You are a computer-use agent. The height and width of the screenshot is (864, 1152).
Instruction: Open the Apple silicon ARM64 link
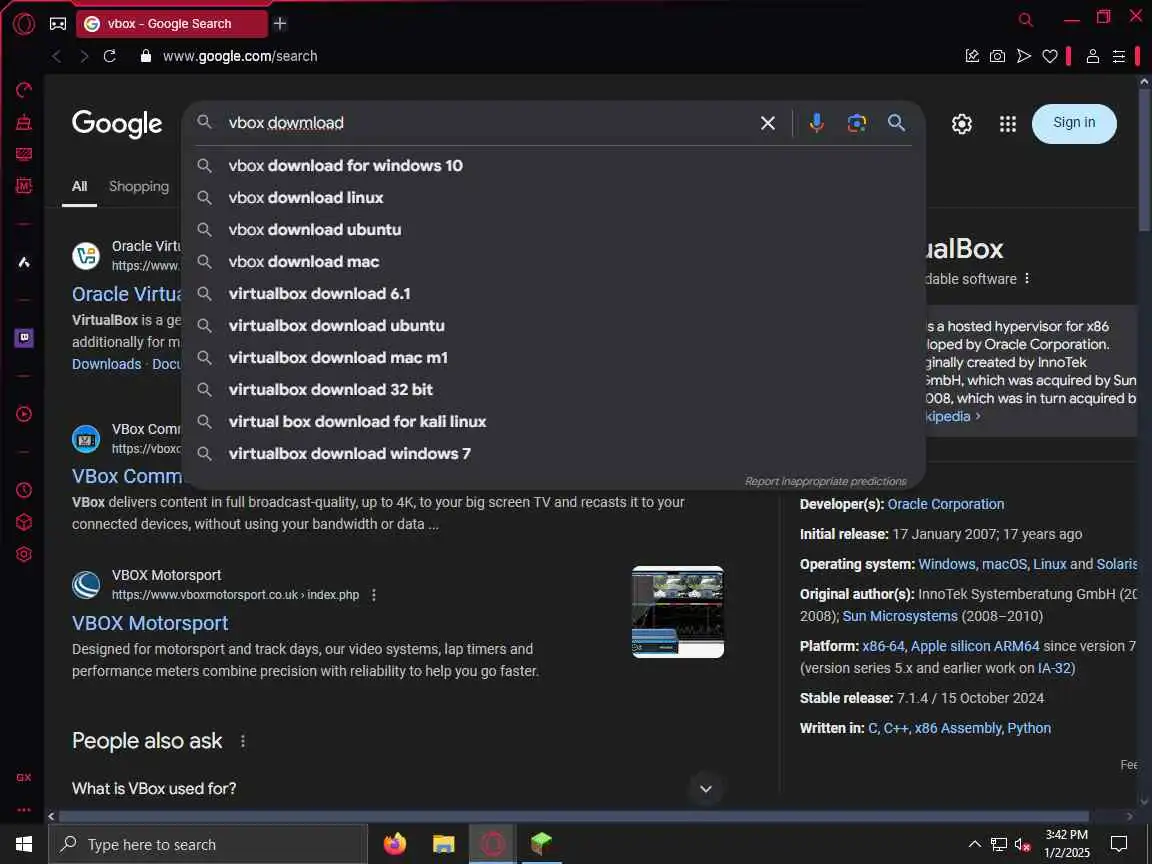975,647
